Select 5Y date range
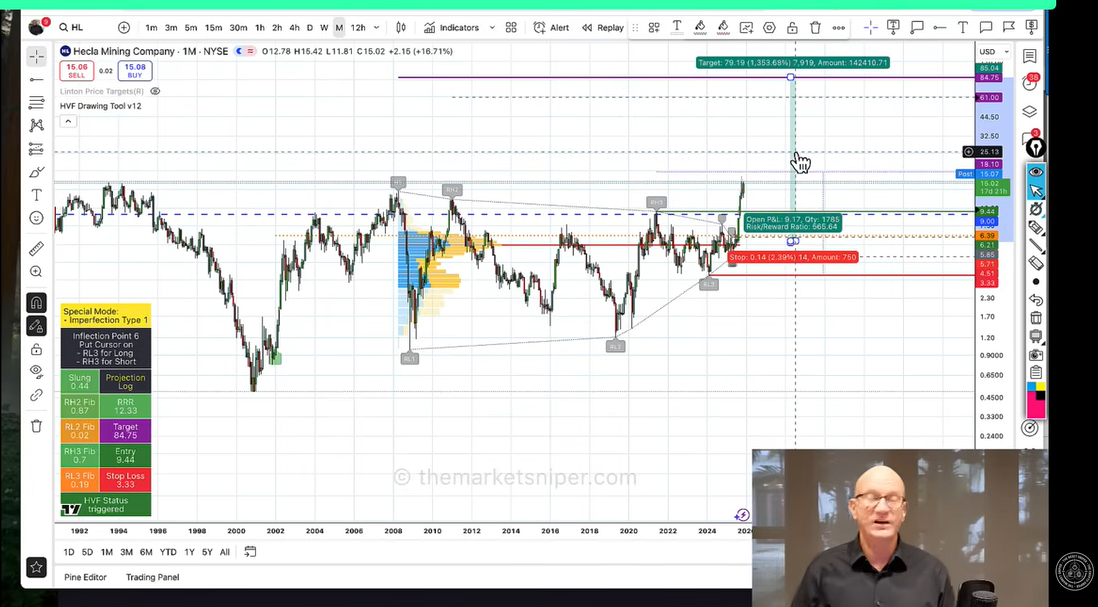Viewport: 1098px width, 607px height. click(x=207, y=552)
